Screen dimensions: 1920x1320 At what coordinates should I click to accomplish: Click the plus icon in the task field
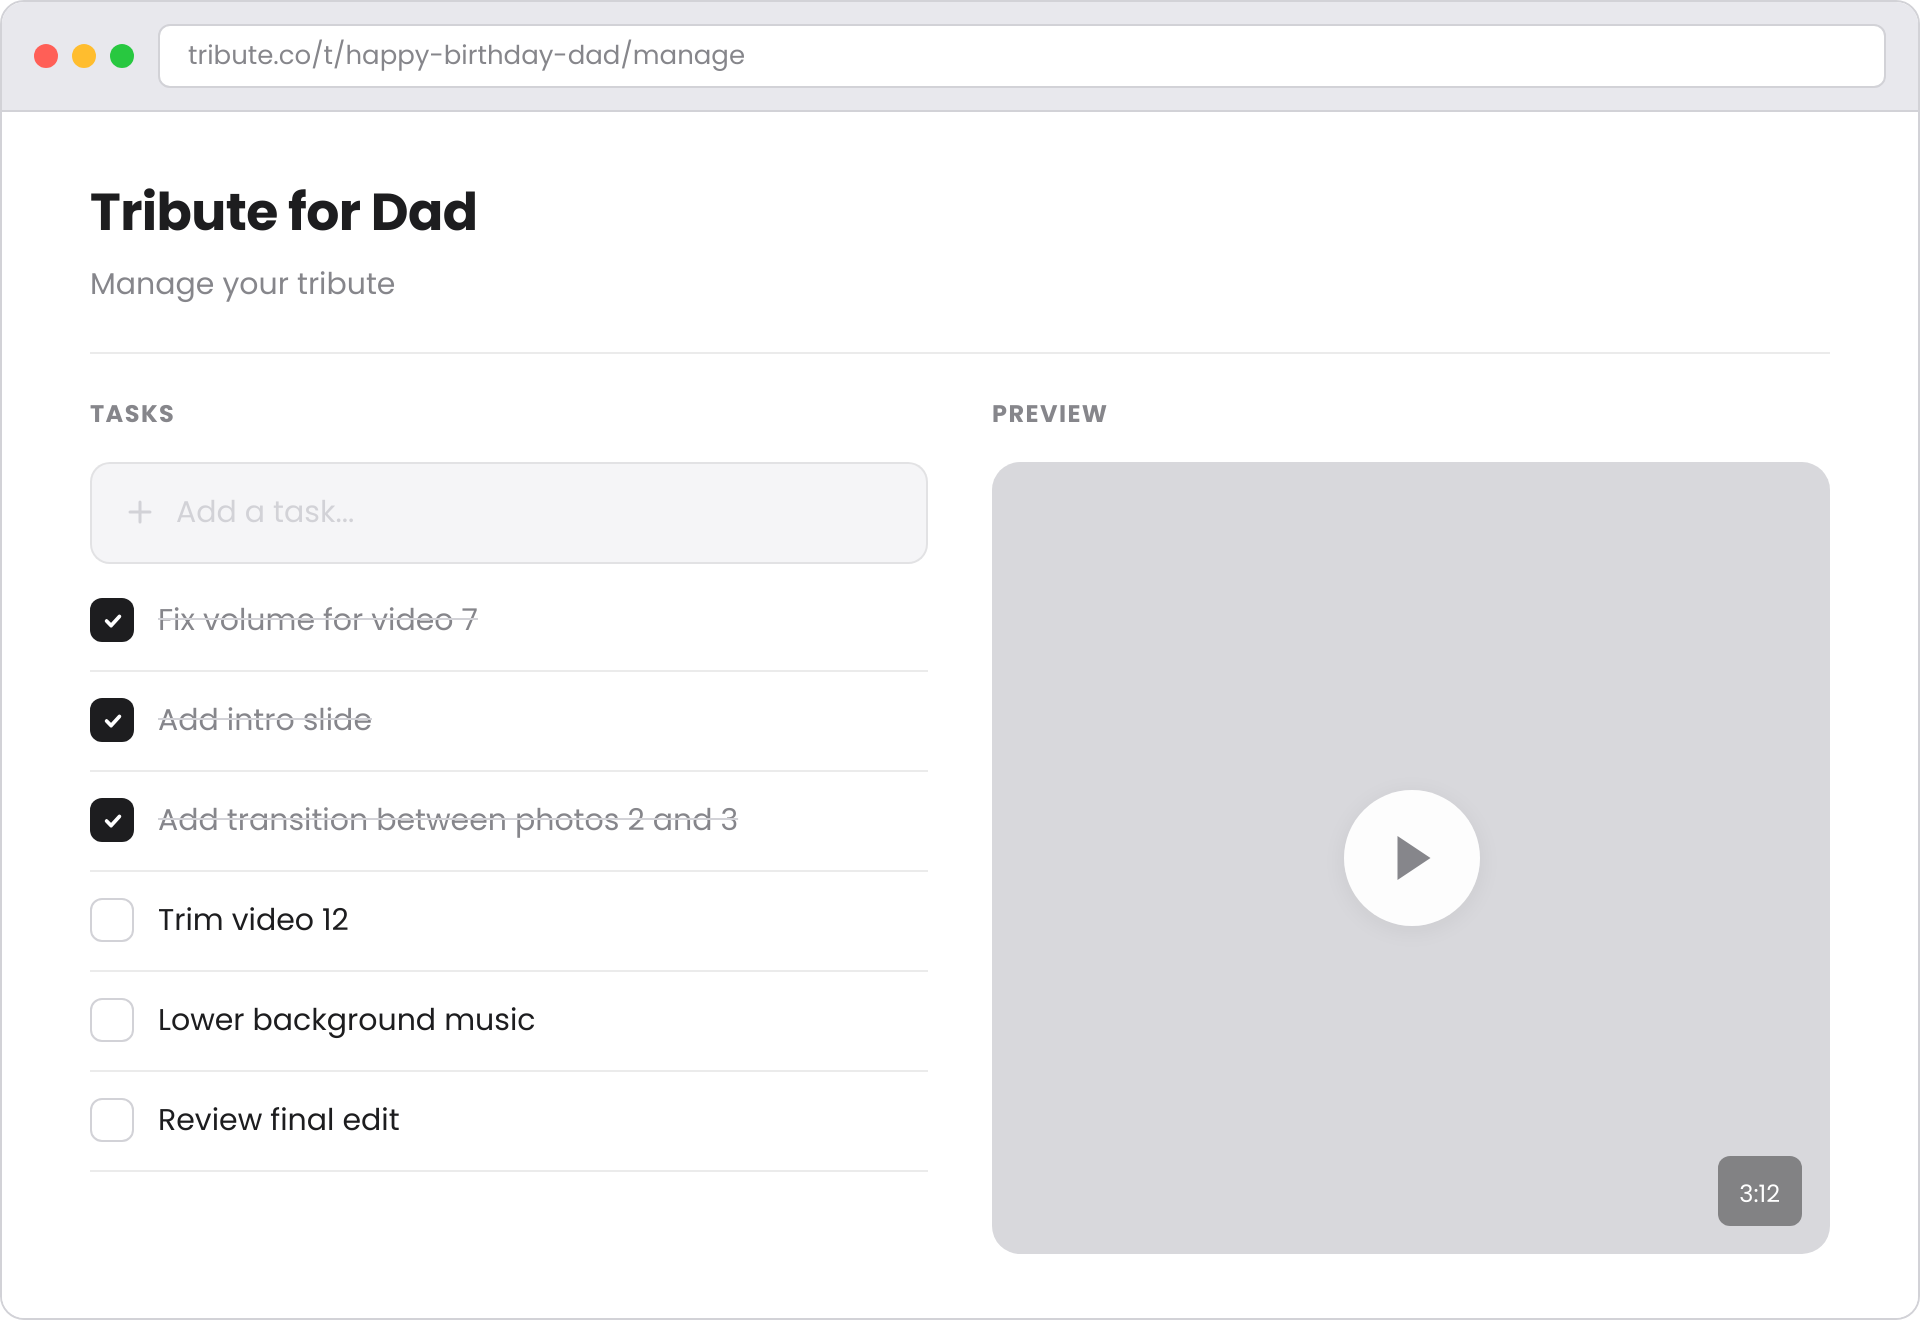pos(140,512)
